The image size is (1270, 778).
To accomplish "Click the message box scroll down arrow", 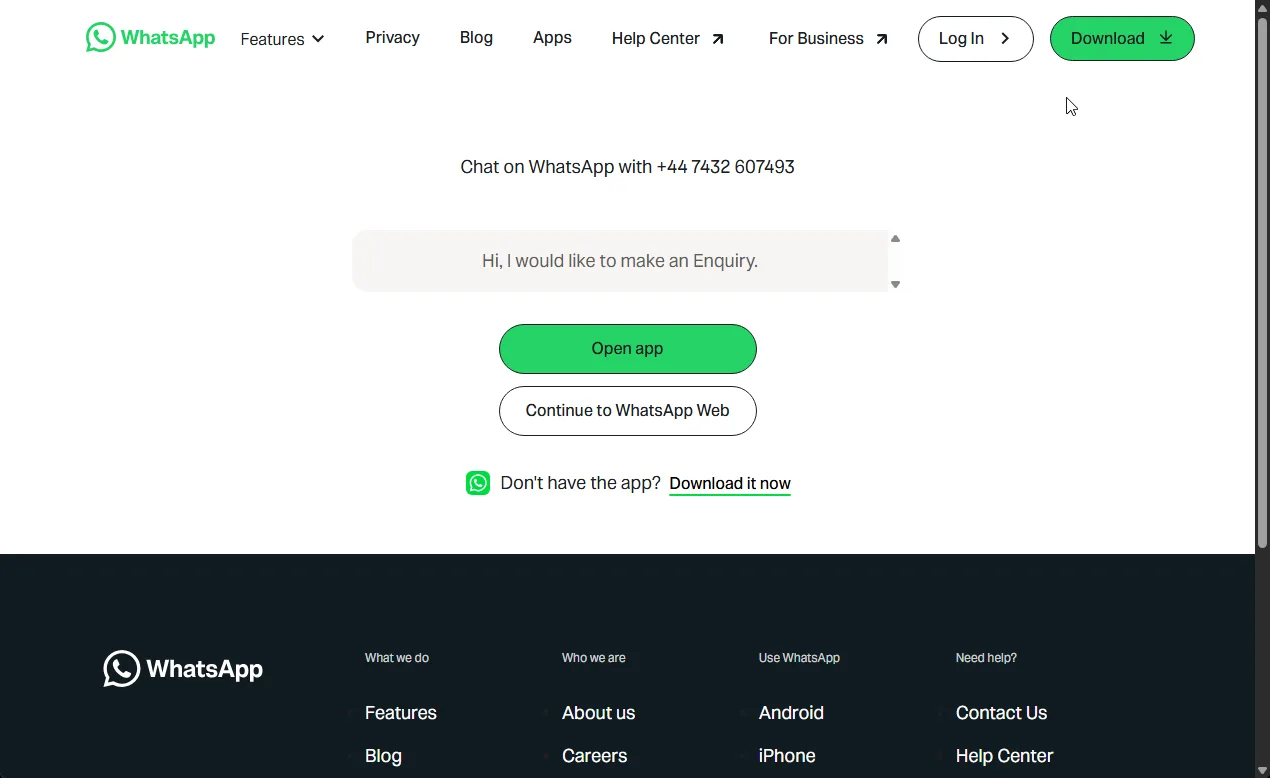I will tap(895, 284).
